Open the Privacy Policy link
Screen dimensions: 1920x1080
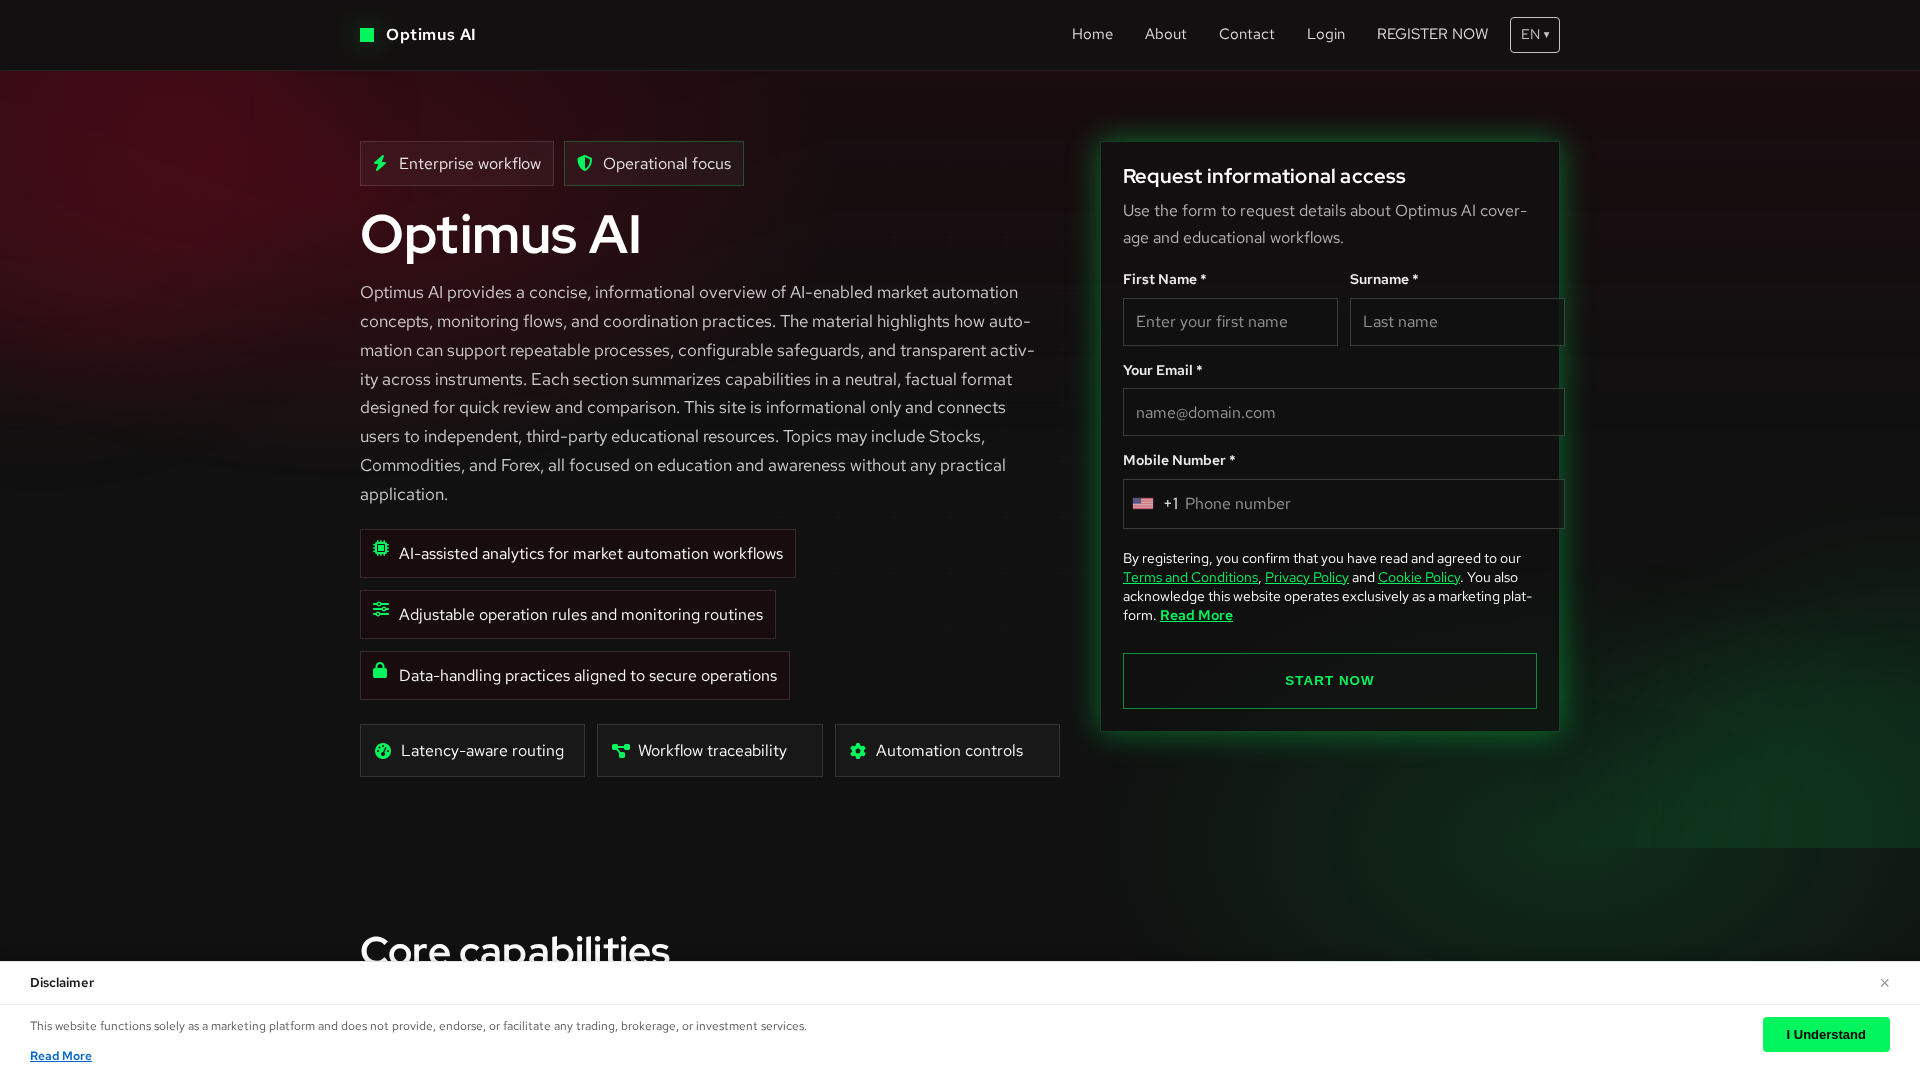pos(1307,577)
